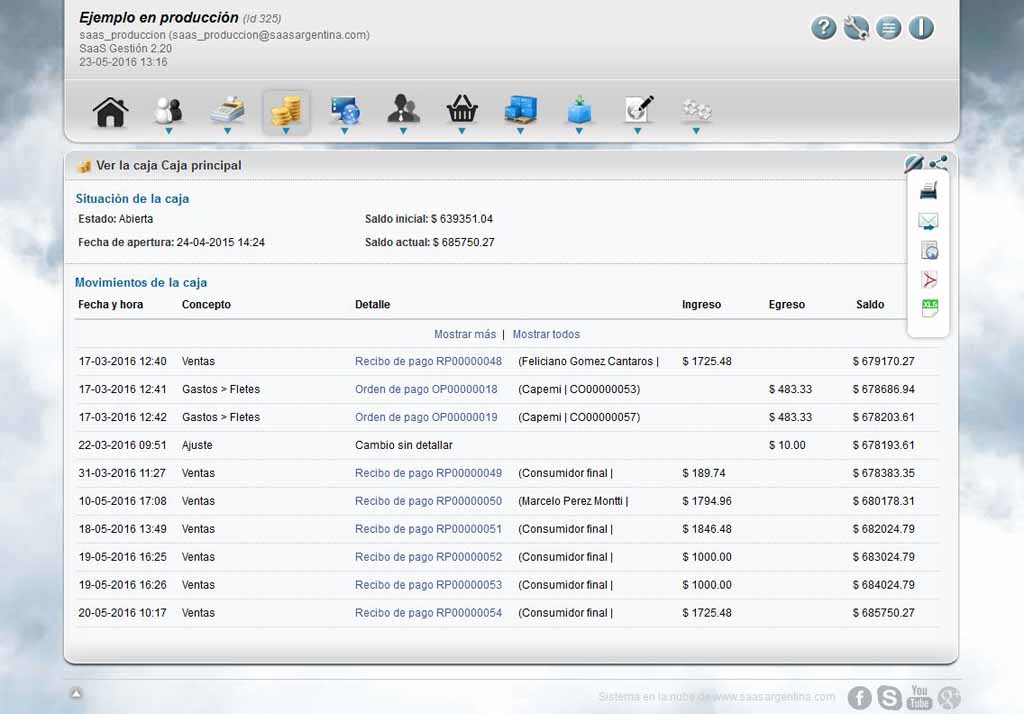Open the Google Plus icon in footer
This screenshot has width=1024, height=714.
pos(949,698)
